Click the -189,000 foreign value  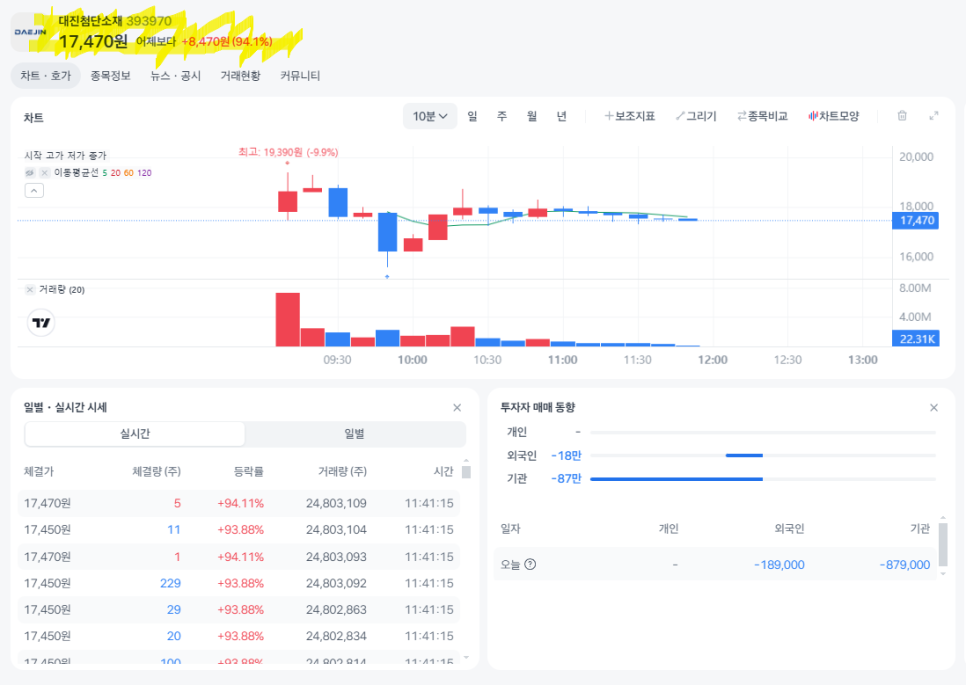coord(779,565)
